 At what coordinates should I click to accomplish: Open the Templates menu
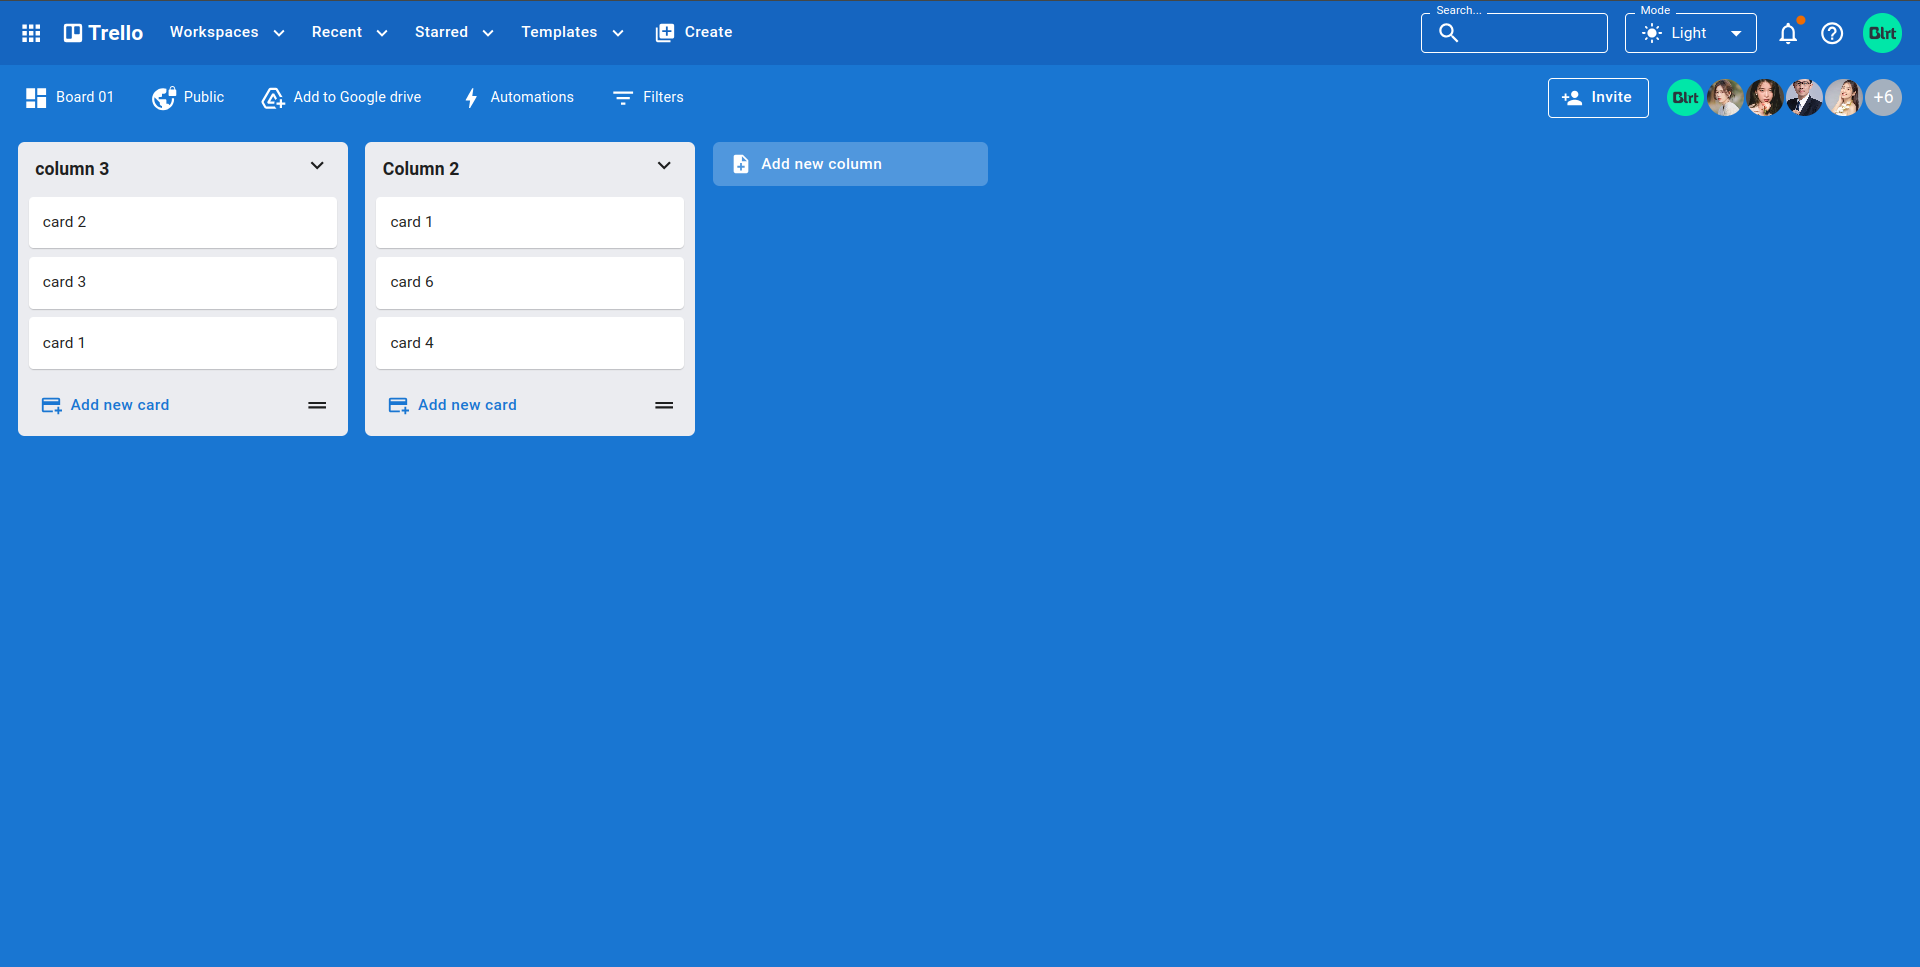pos(572,32)
